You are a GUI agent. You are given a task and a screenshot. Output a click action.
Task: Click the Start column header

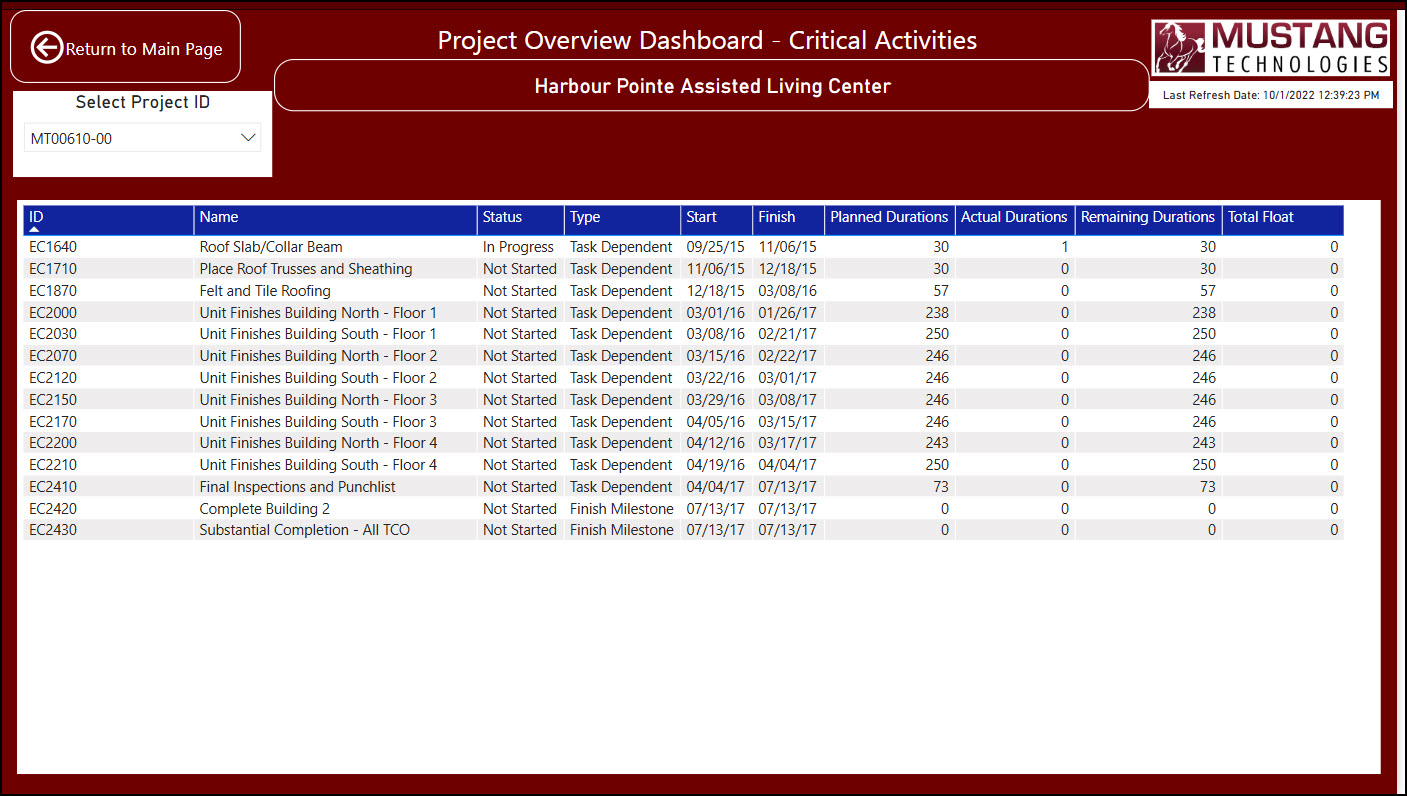pyautogui.click(x=701, y=217)
